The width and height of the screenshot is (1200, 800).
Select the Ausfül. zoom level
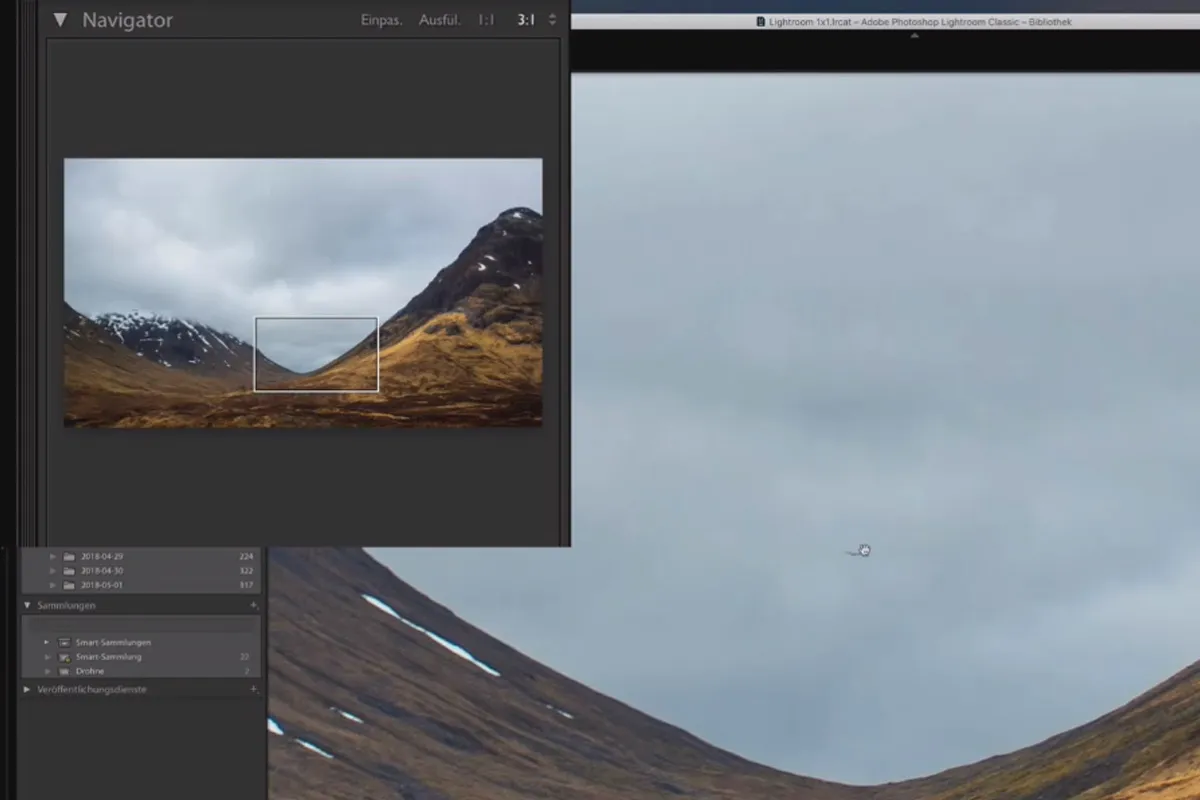[x=441, y=20]
